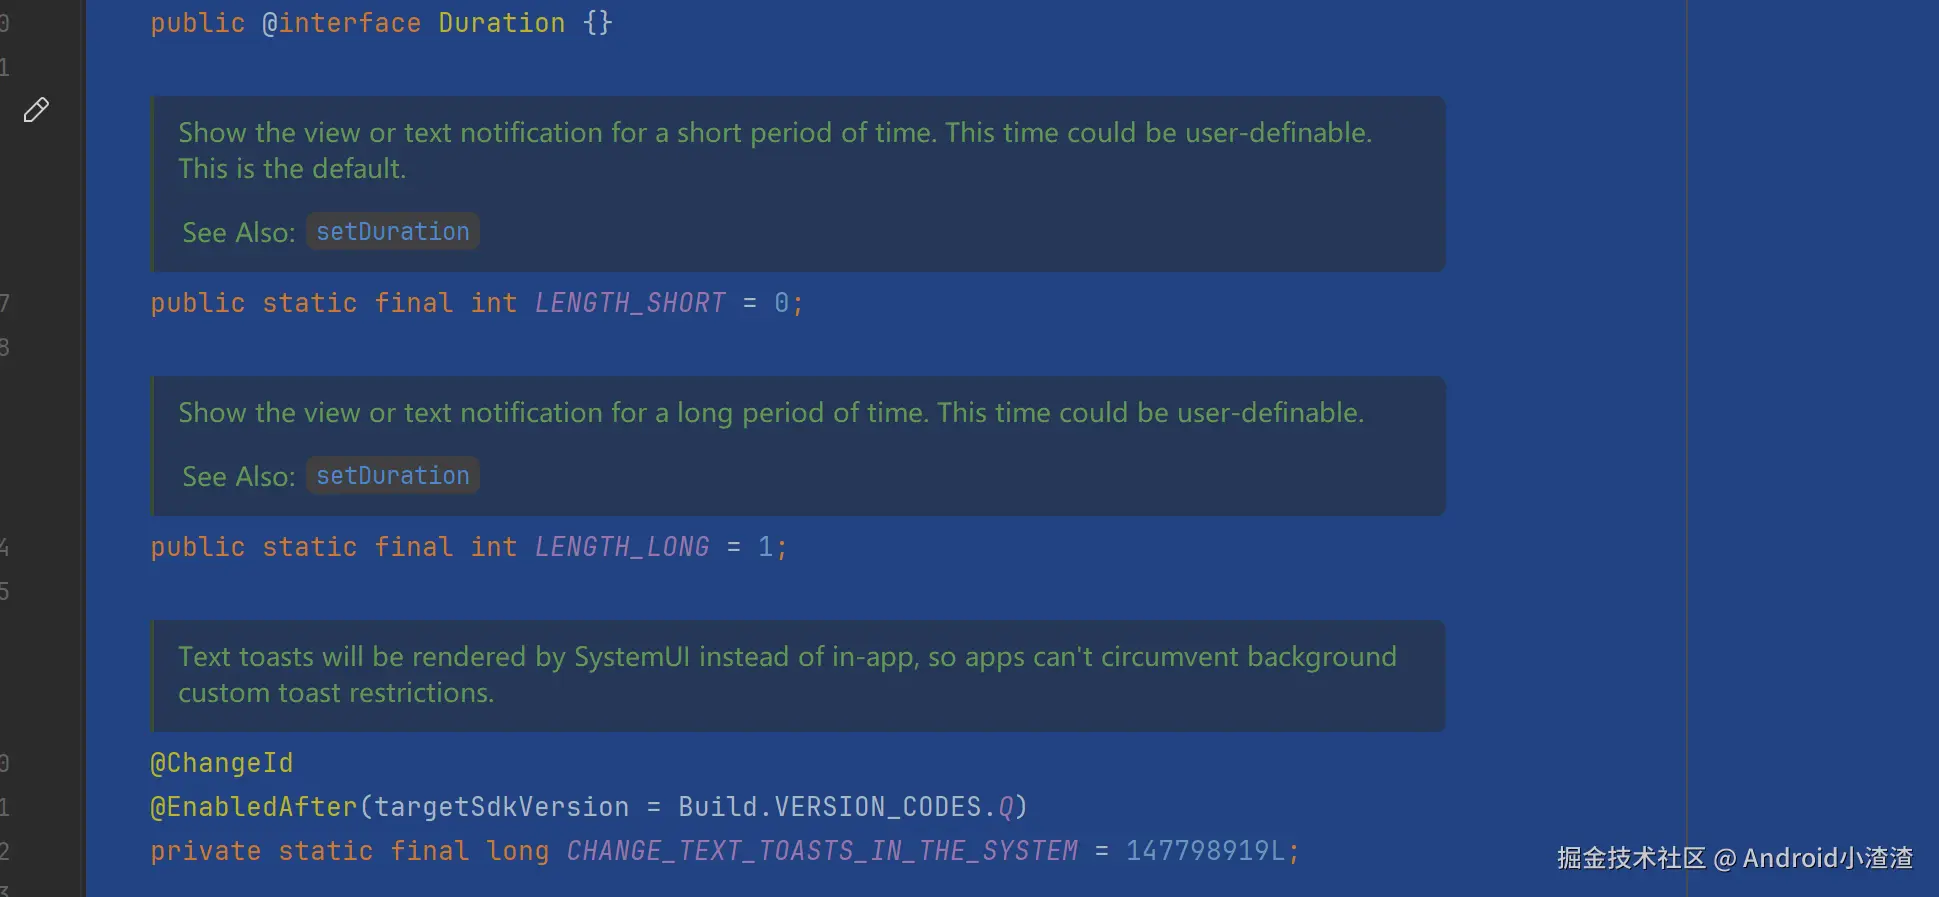Click the VERSION_CODES reference
This screenshot has width=1939, height=897.
click(x=878, y=807)
